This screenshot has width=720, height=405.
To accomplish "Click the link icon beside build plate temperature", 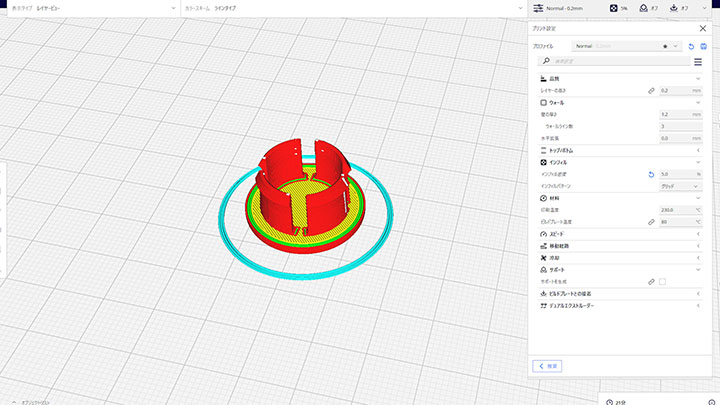I will coord(651,222).
